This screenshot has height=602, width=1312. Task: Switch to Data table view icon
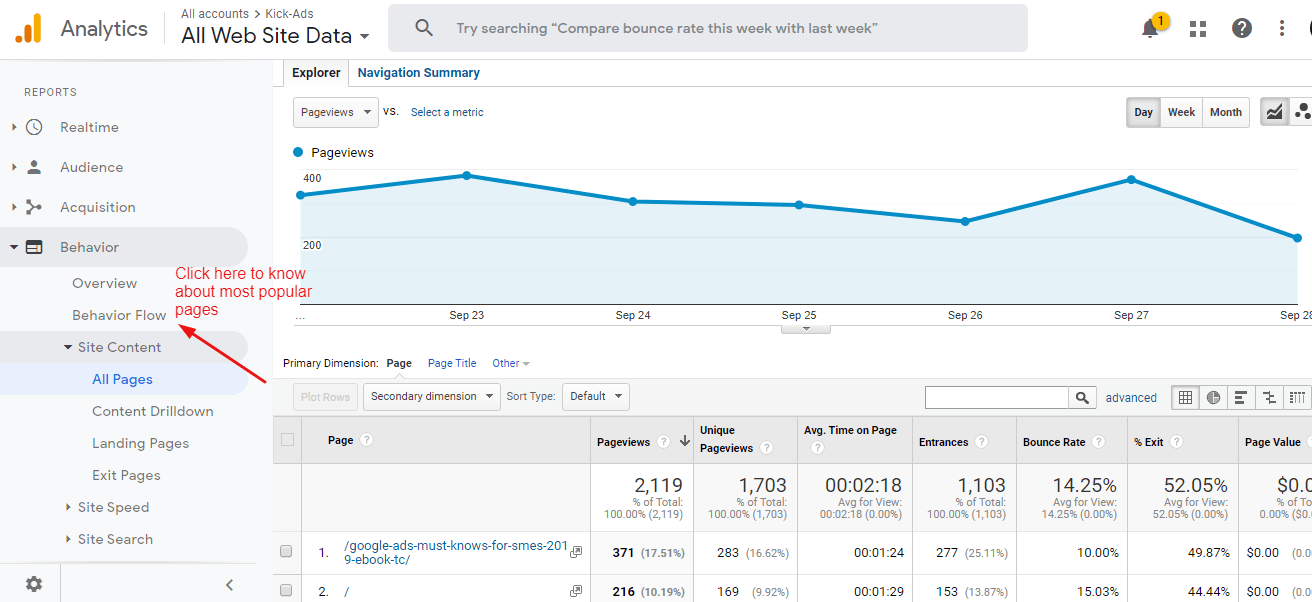pyautogui.click(x=1185, y=397)
